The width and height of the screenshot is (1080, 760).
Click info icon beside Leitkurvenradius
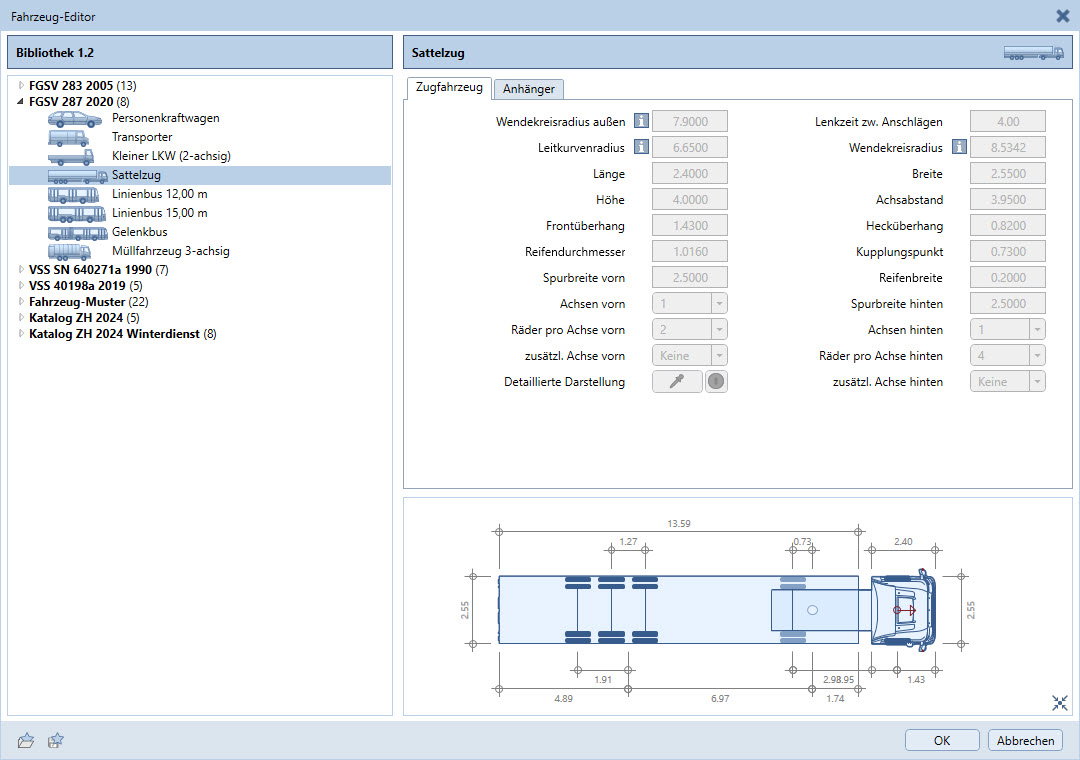(642, 148)
